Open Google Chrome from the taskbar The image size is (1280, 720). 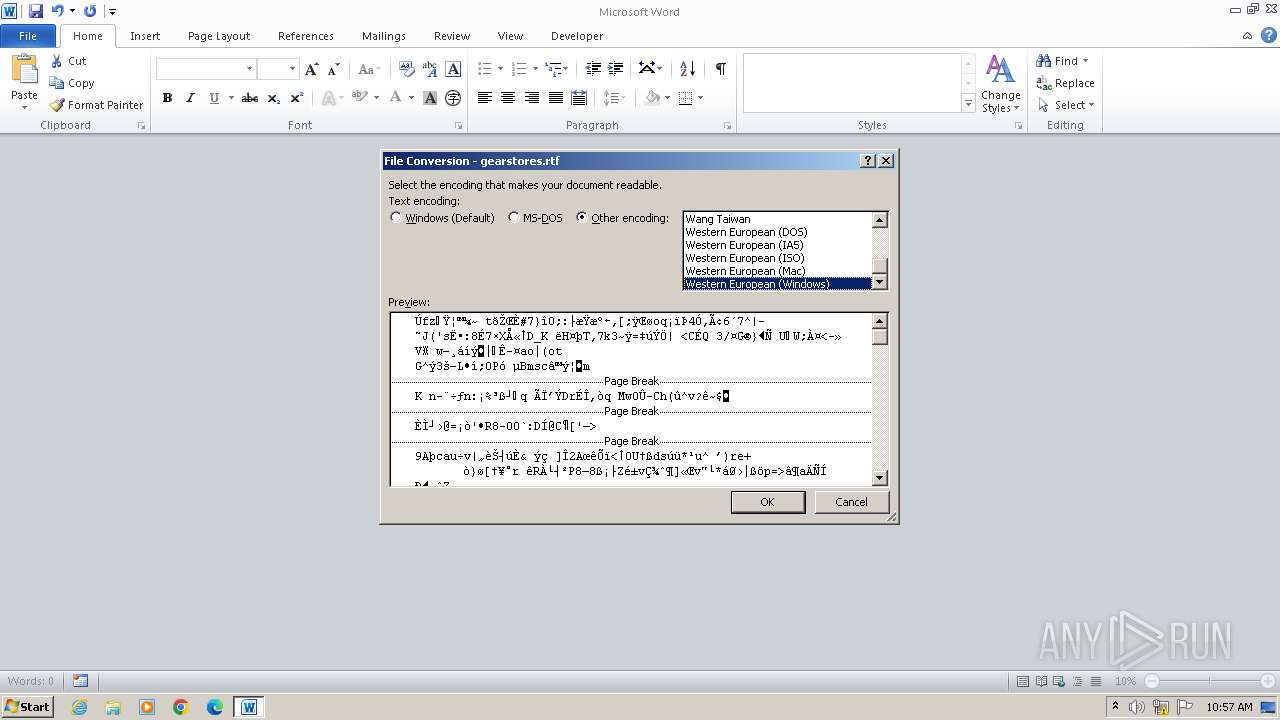[x=181, y=707]
